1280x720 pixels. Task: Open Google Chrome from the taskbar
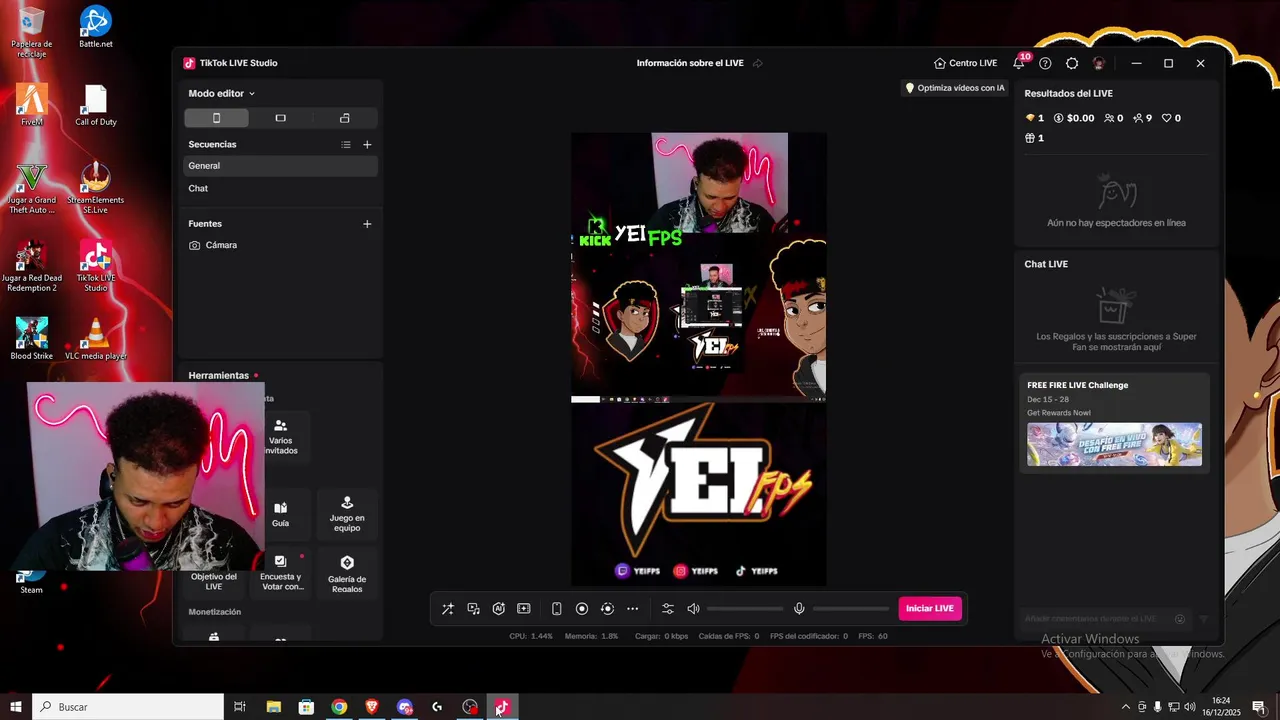tap(339, 707)
